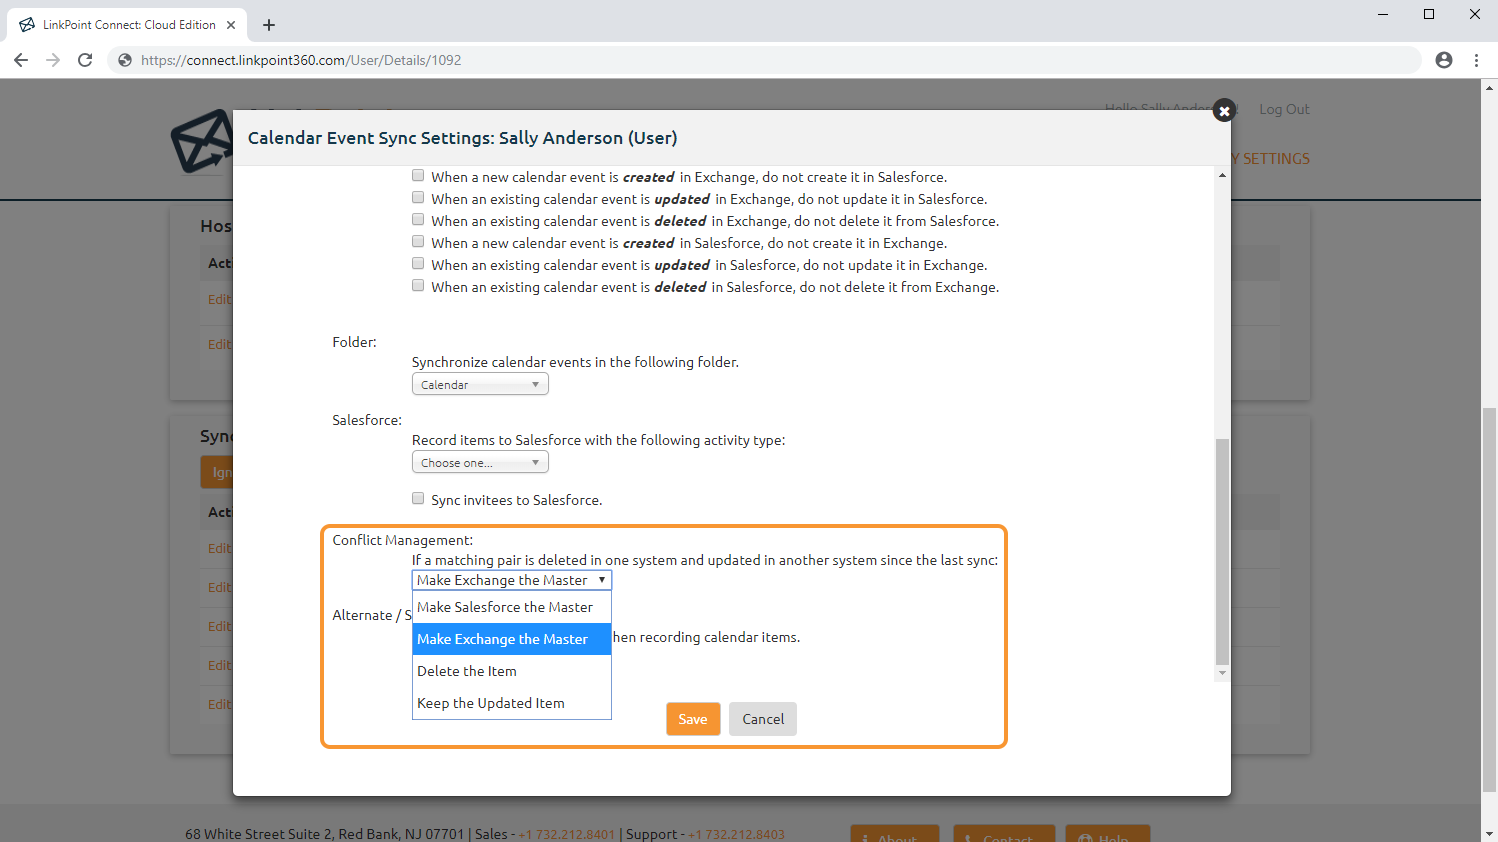Open the 'Choose one...' activity type dropdown
Screen dimensions: 1498x842
tap(480, 462)
